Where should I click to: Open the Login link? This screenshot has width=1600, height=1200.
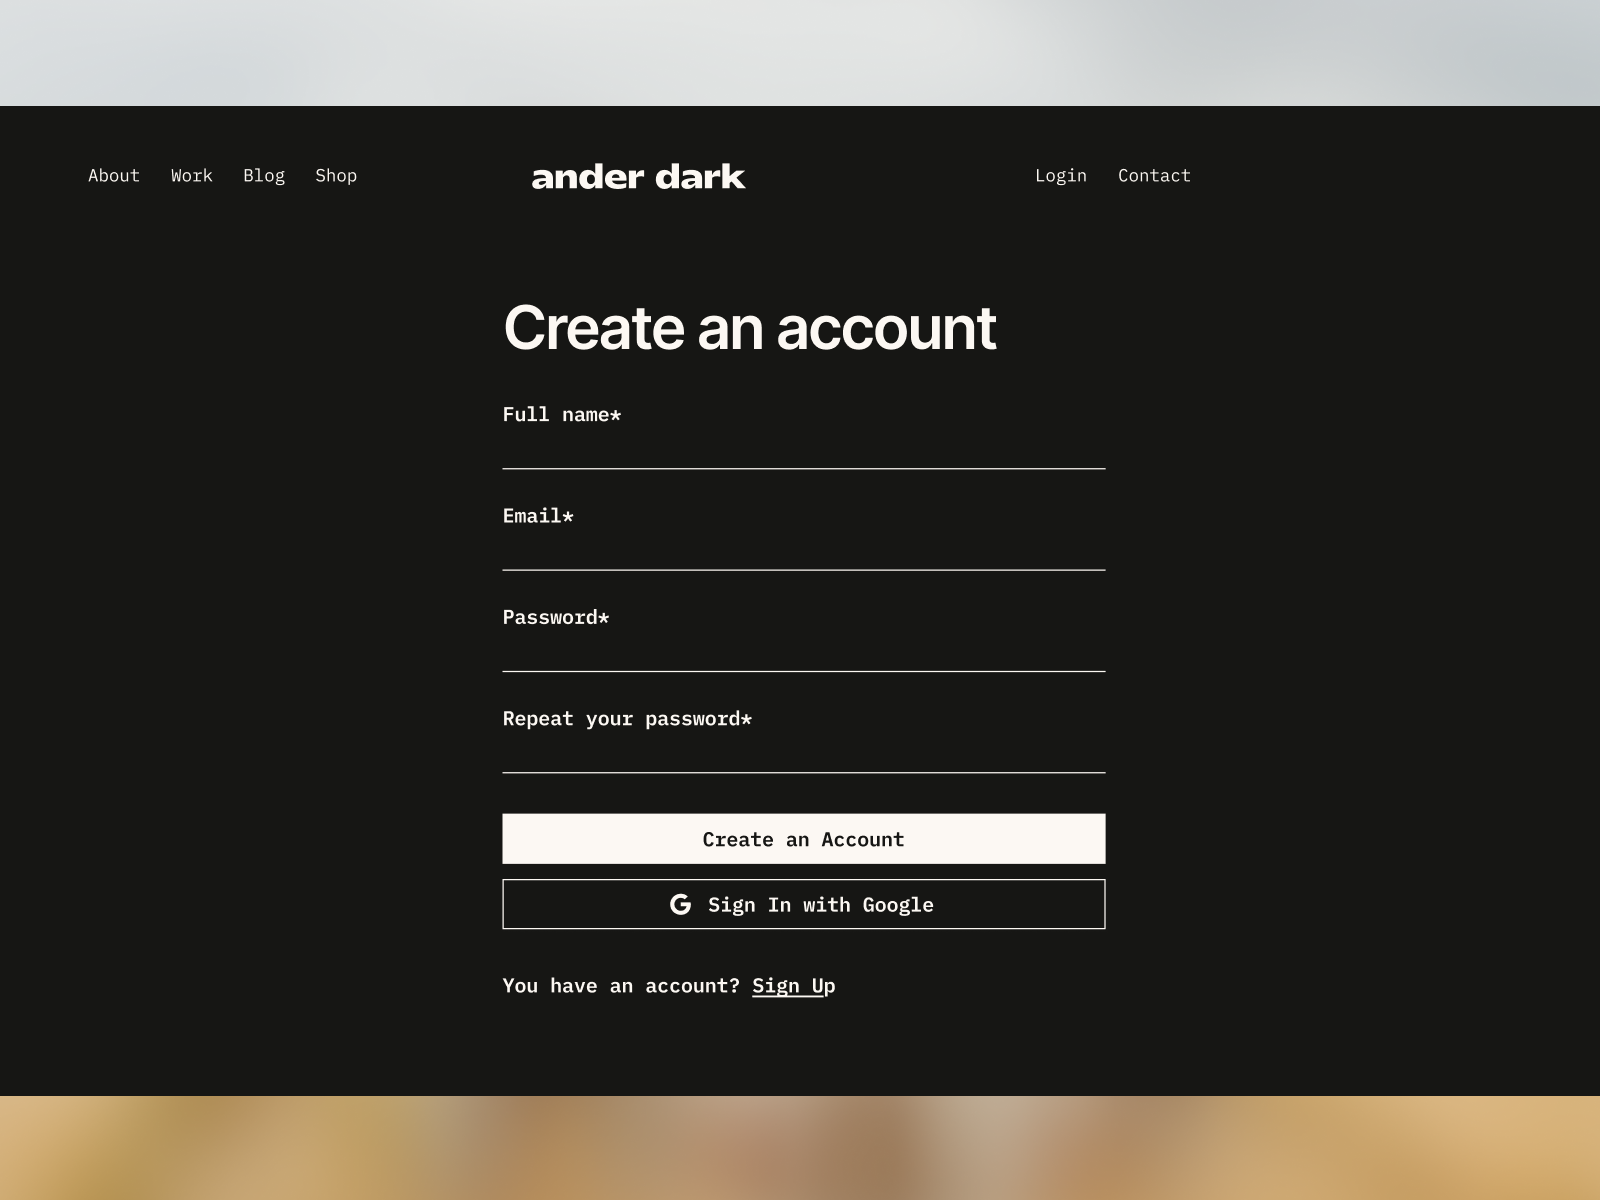tap(1061, 176)
